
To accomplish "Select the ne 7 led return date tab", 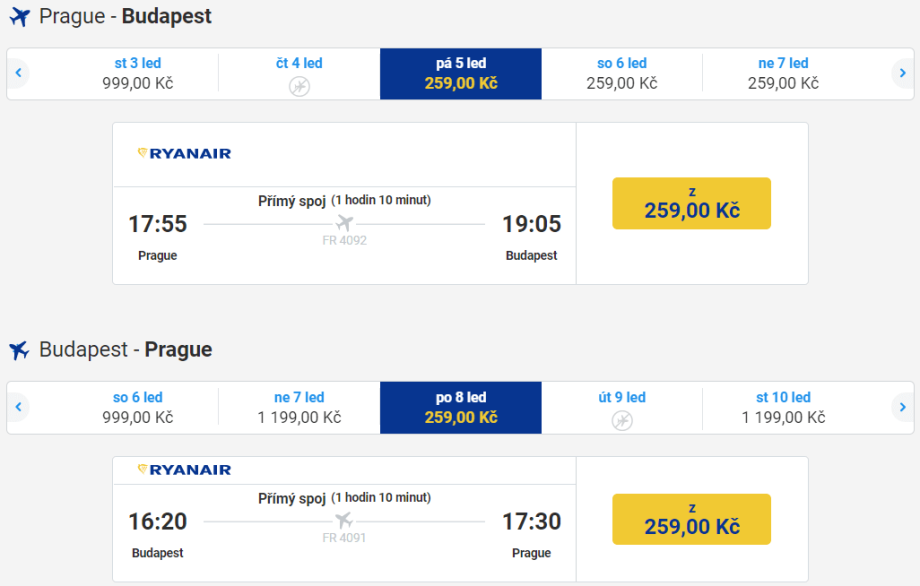I will [x=299, y=407].
